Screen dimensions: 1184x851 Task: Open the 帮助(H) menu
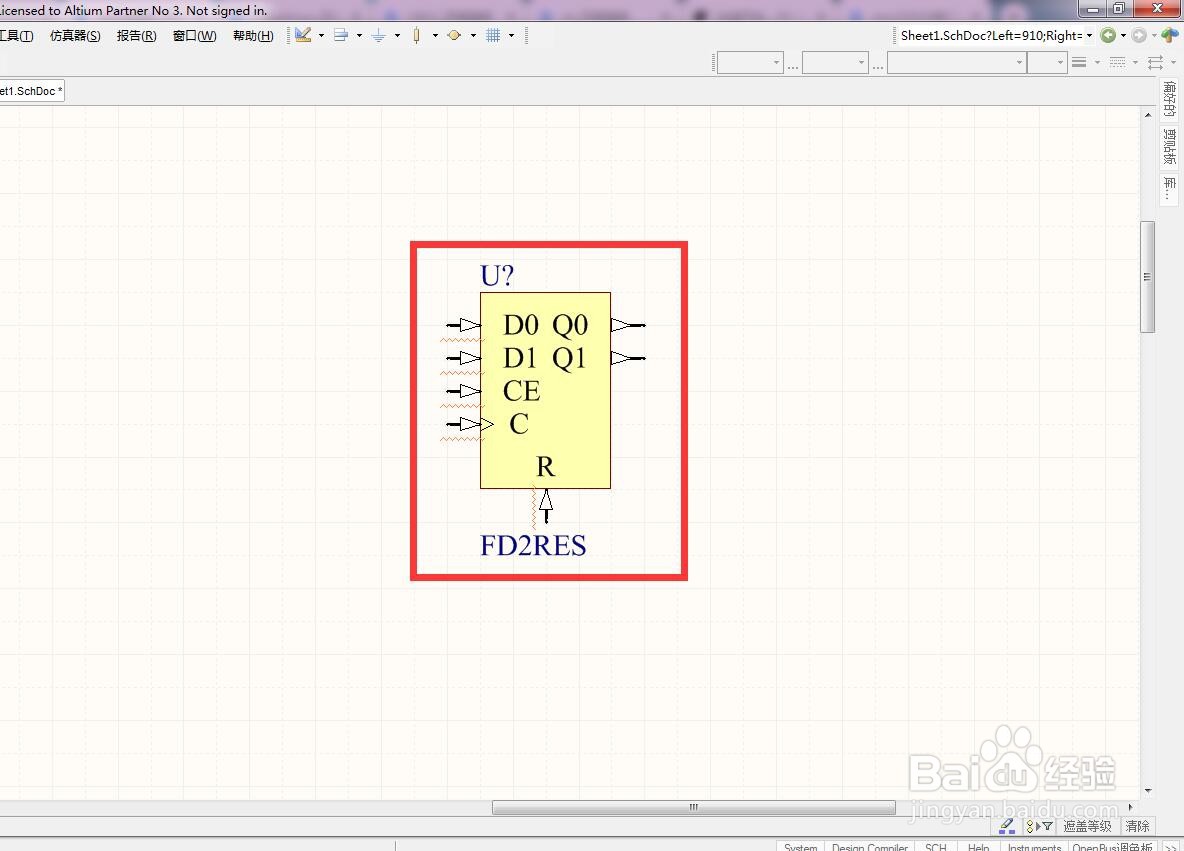pyautogui.click(x=253, y=35)
